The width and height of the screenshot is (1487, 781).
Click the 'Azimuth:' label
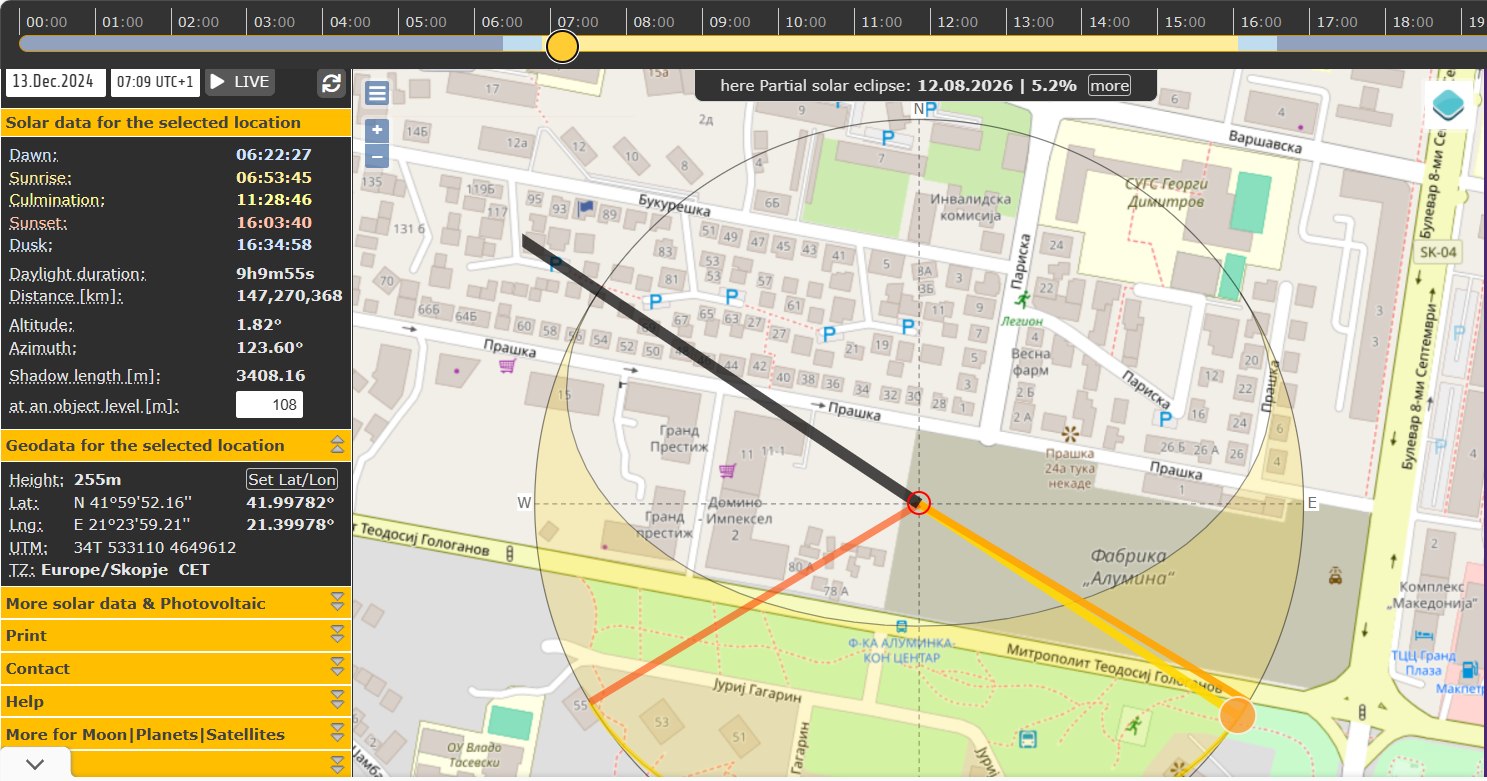coord(43,347)
